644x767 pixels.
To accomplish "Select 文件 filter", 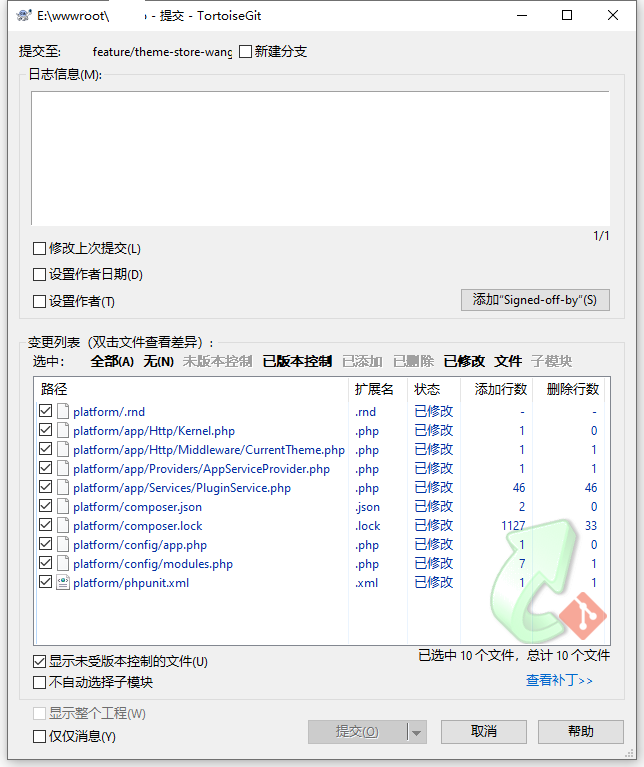I will [x=508, y=361].
